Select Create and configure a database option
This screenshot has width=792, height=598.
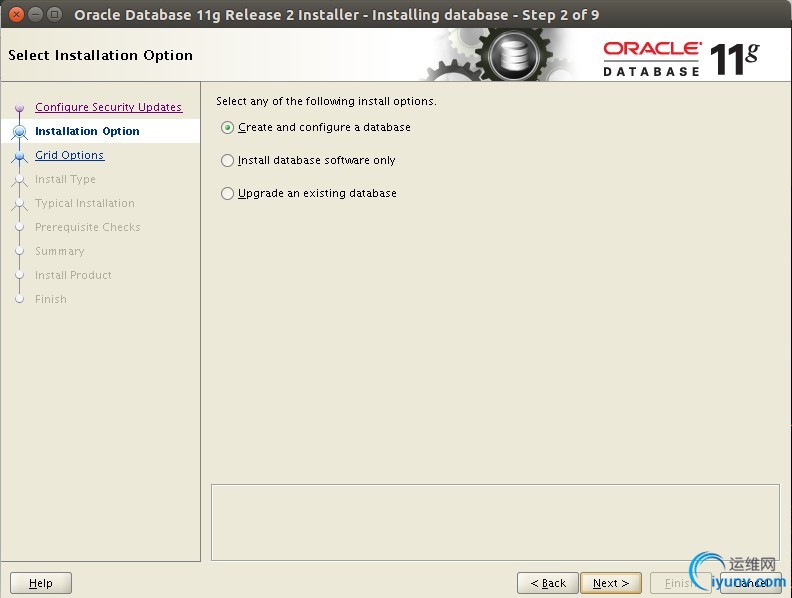tap(227, 128)
